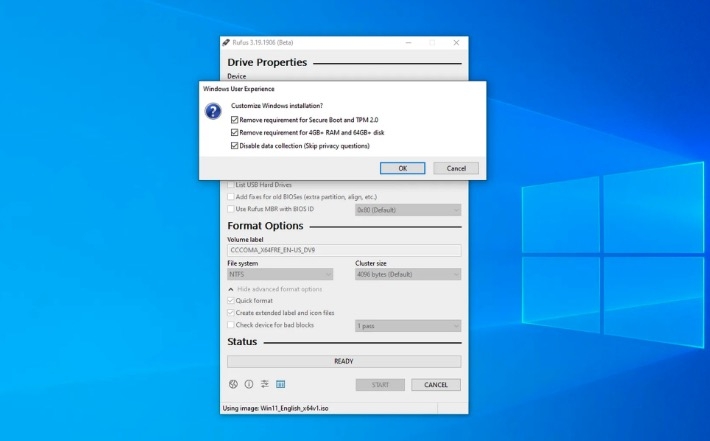The height and width of the screenshot is (441, 710).
Task: Click the START button in Rufus
Action: 380,385
